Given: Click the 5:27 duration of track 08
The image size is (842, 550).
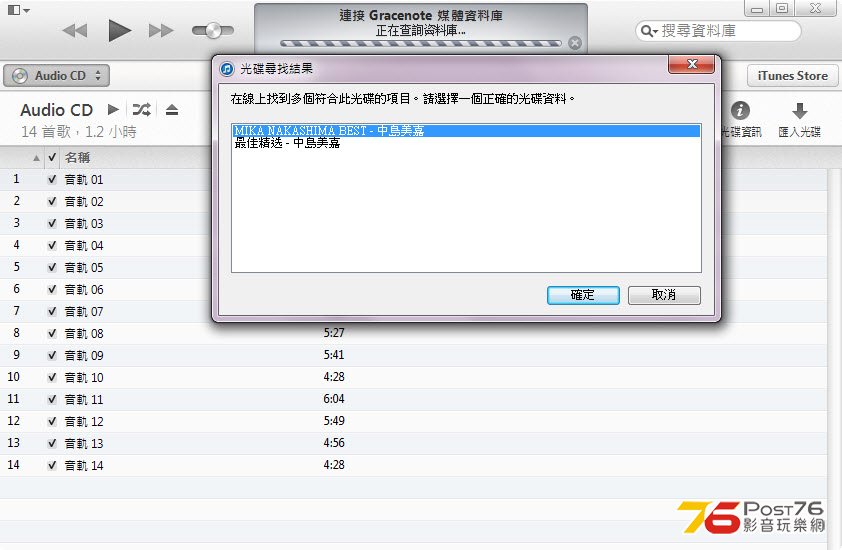Looking at the screenshot, I should click(333, 333).
